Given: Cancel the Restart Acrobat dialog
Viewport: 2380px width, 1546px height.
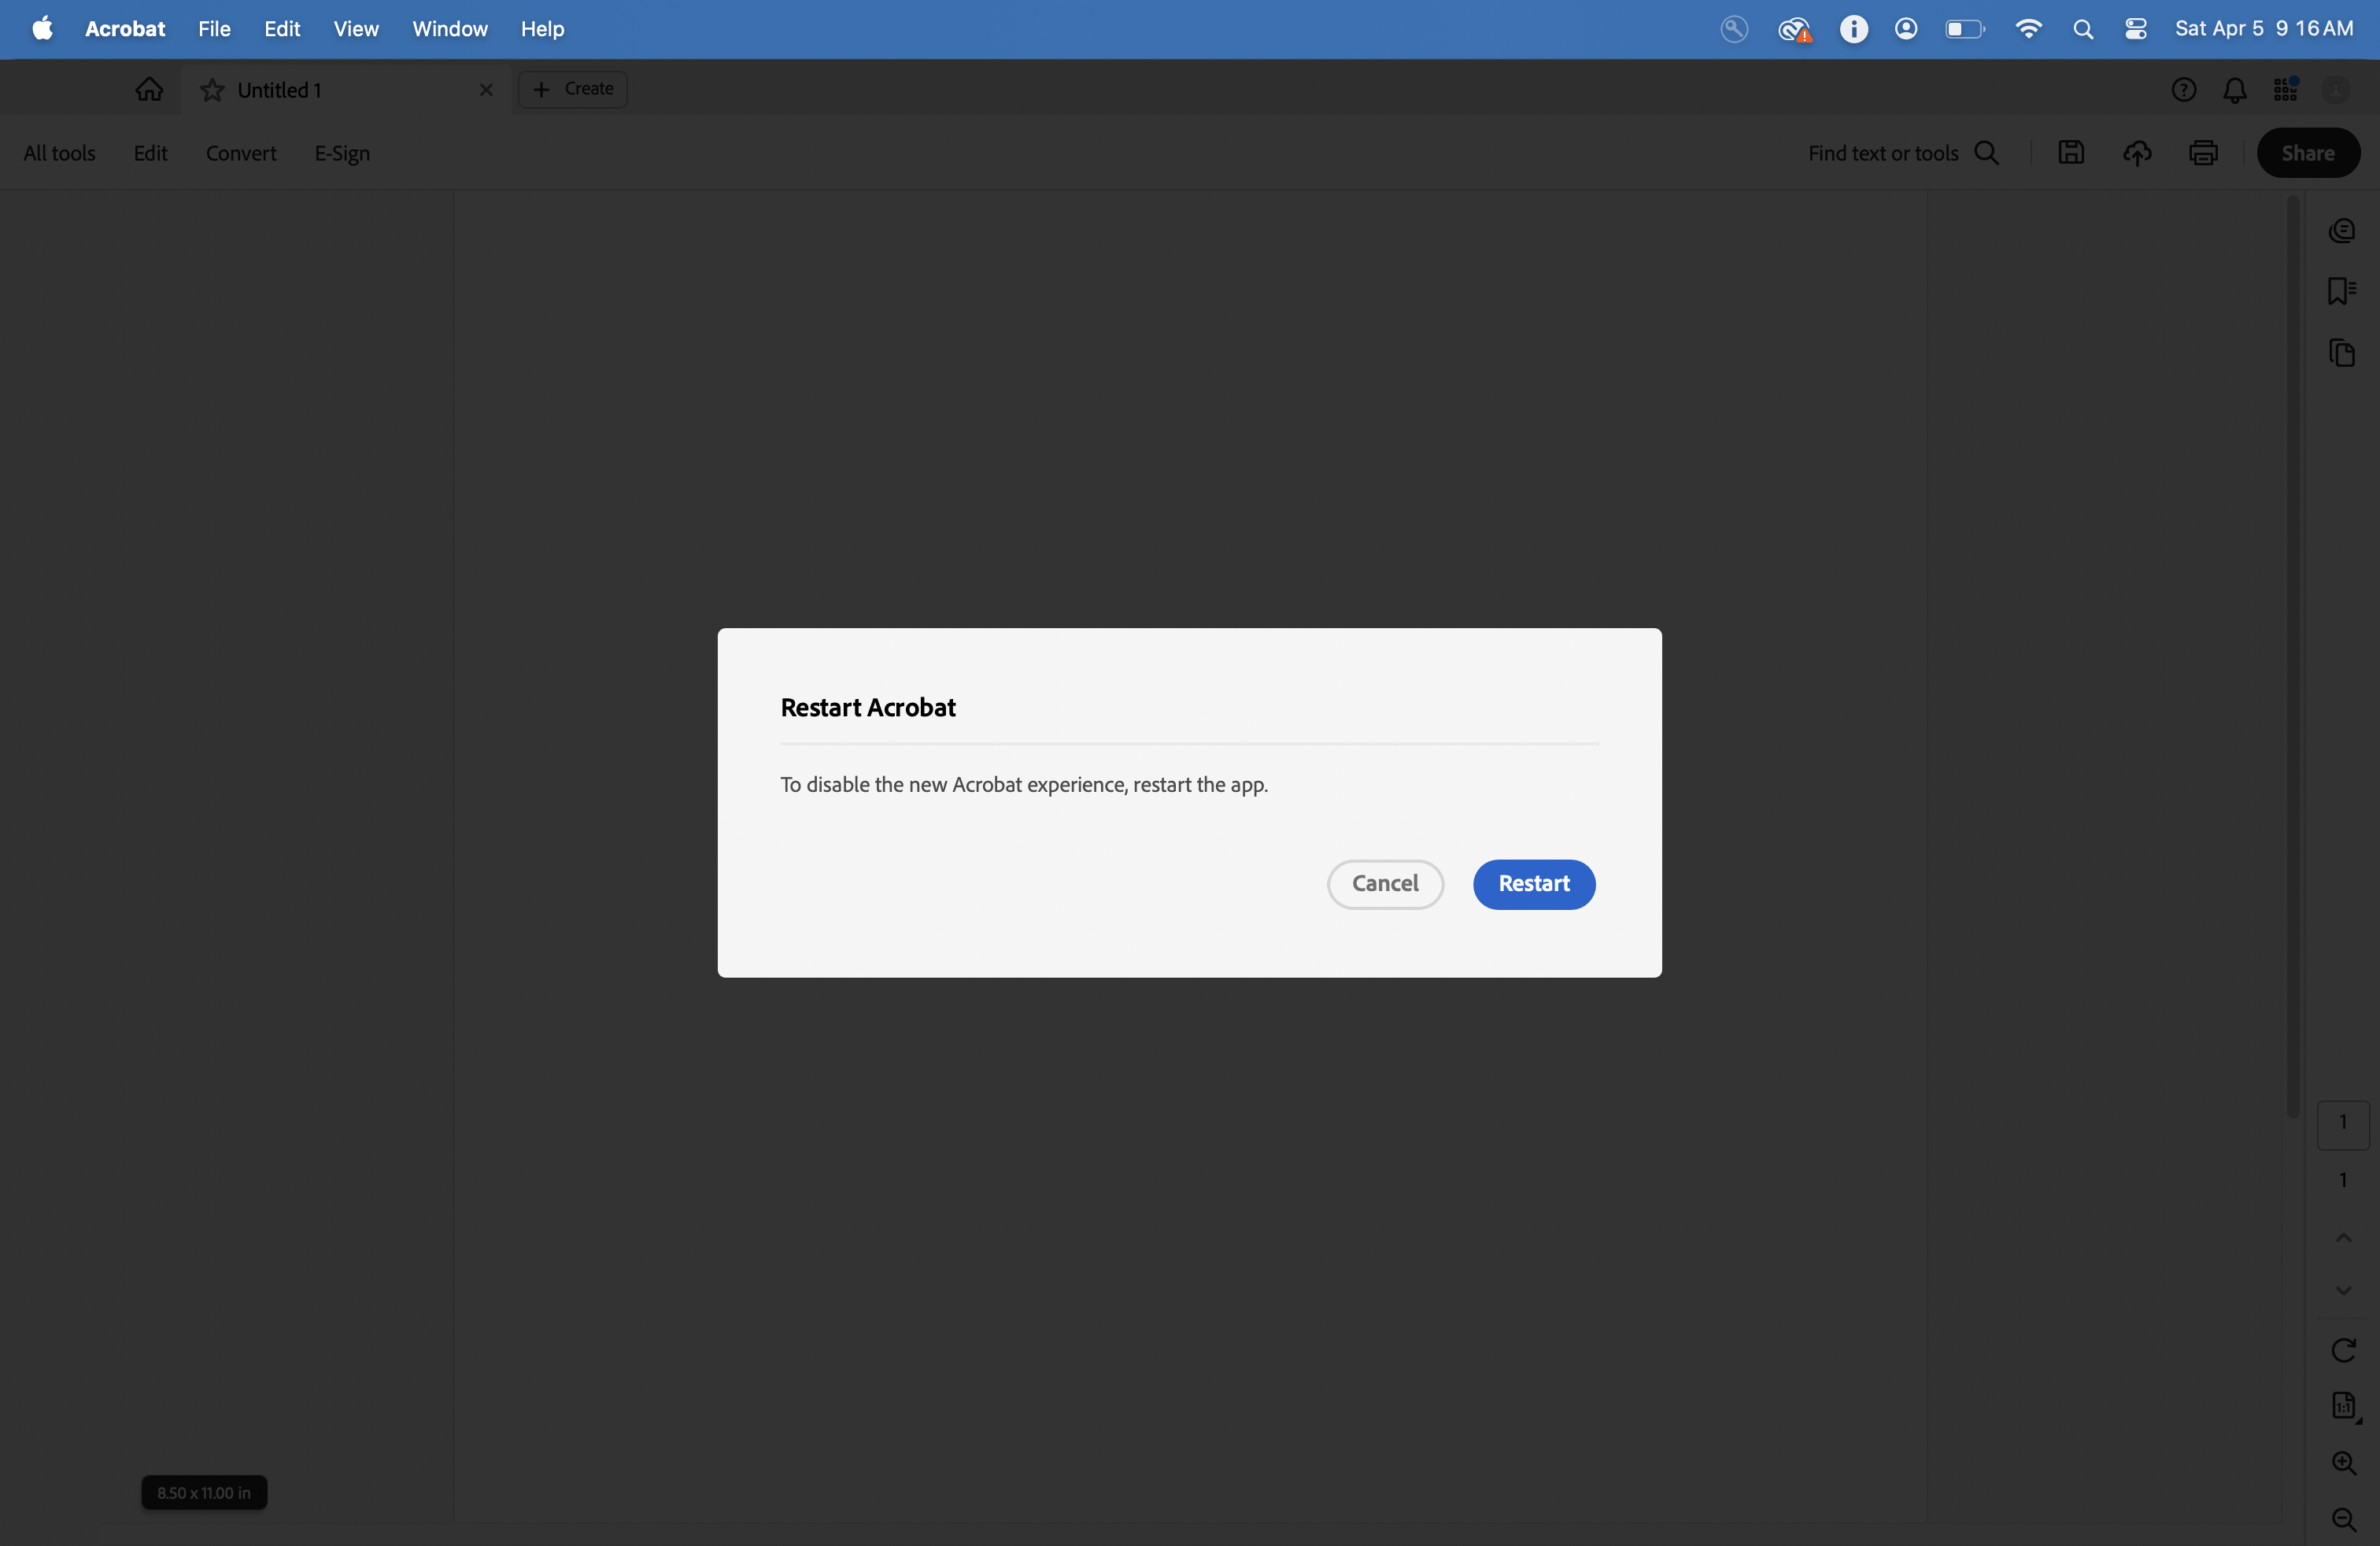Looking at the screenshot, I should [1385, 884].
